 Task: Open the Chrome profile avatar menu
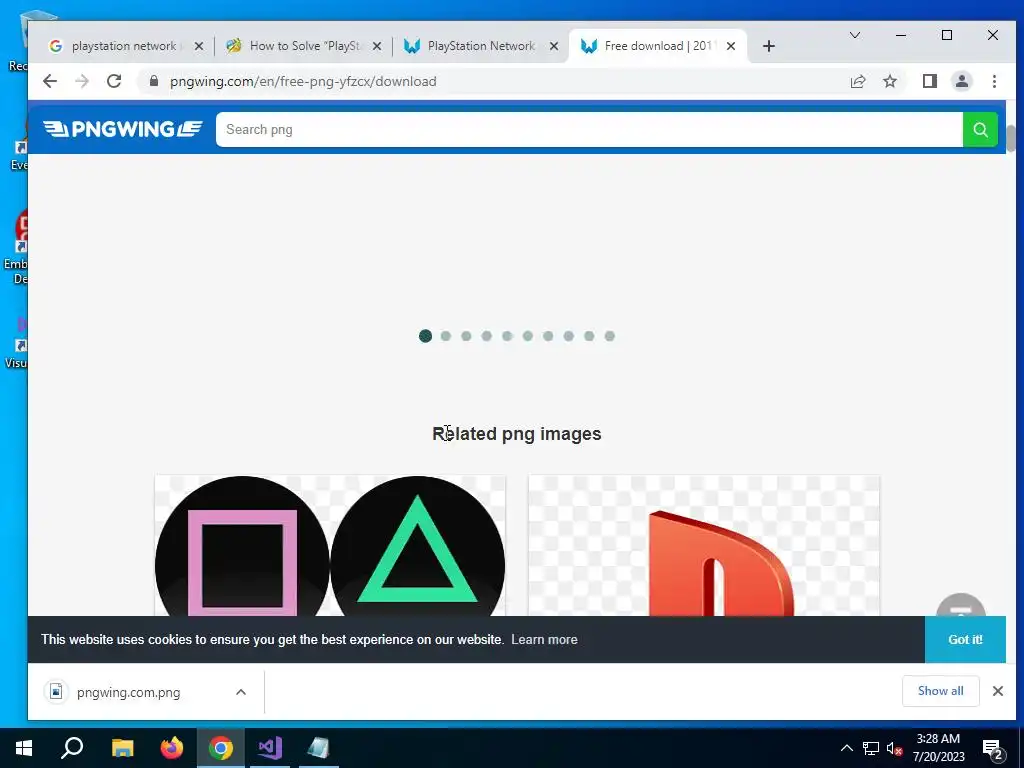(961, 81)
